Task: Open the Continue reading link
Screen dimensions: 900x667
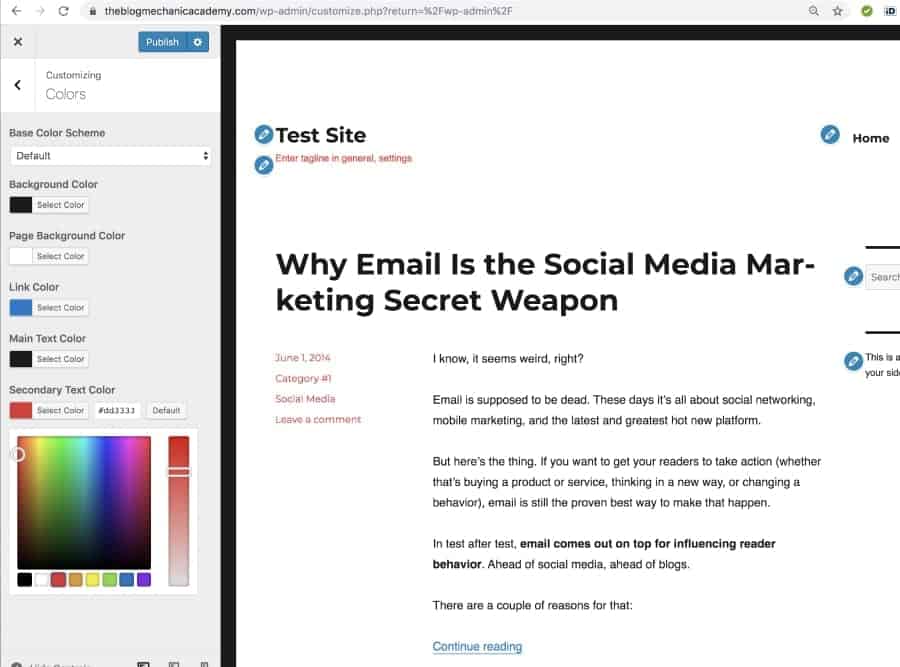Action: pyautogui.click(x=477, y=646)
